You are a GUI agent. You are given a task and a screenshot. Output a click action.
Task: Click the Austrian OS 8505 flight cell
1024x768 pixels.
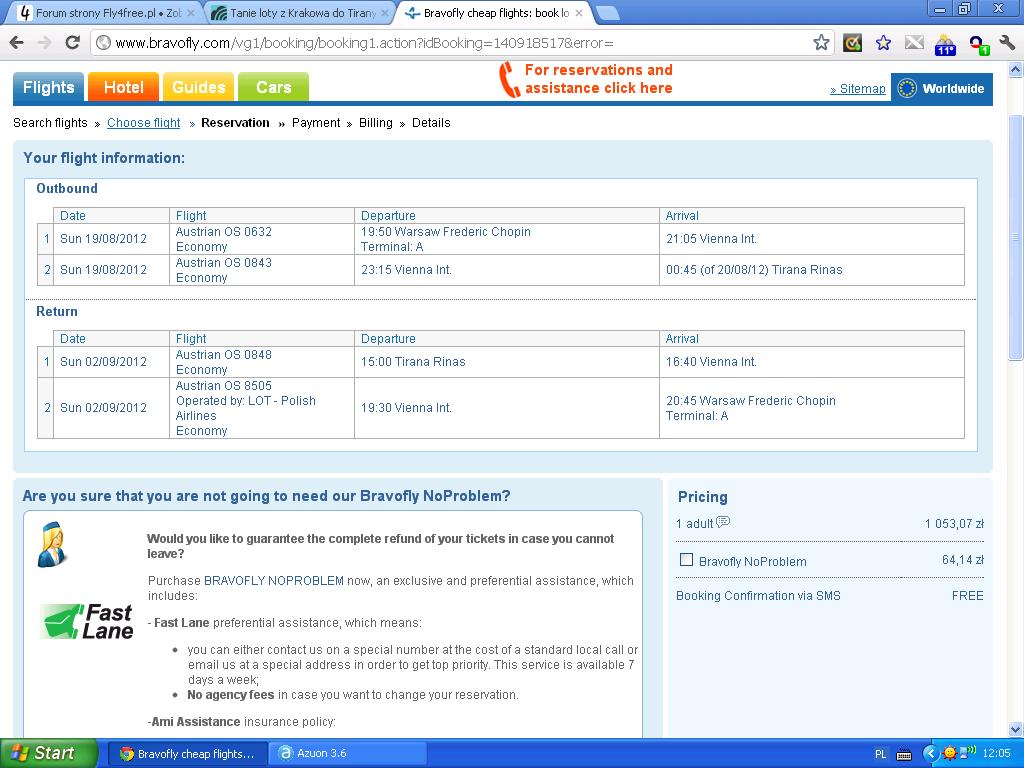[x=261, y=408]
